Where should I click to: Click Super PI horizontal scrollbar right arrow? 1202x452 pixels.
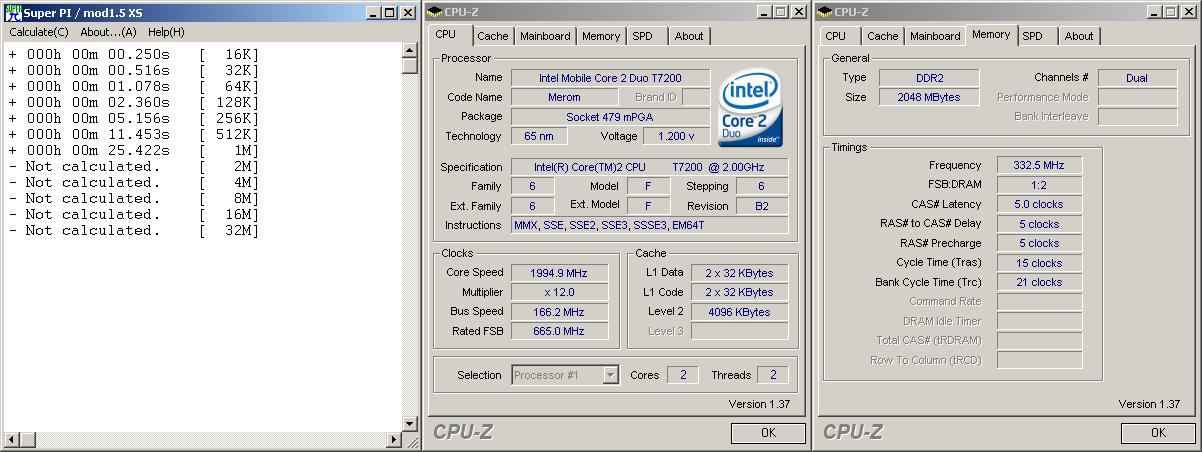point(393,439)
